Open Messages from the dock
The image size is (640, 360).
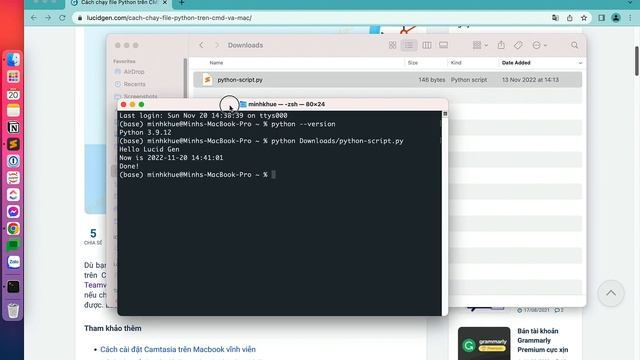[13, 245]
